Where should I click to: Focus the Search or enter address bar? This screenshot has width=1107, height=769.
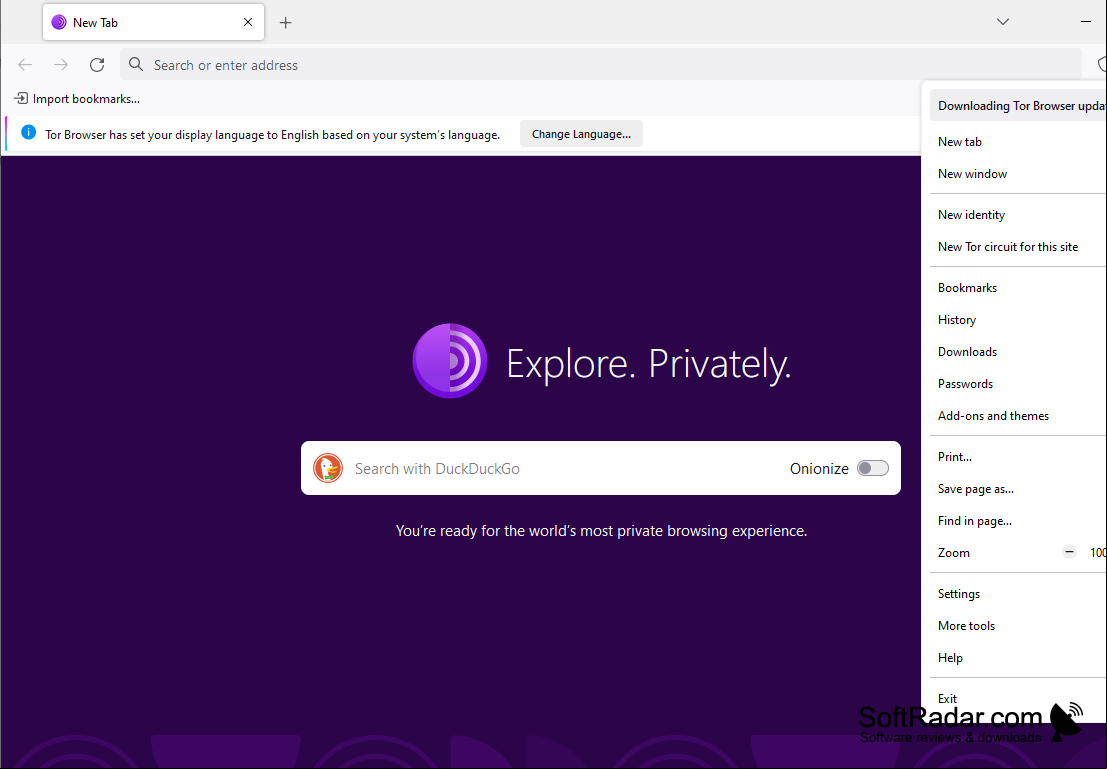click(x=601, y=65)
